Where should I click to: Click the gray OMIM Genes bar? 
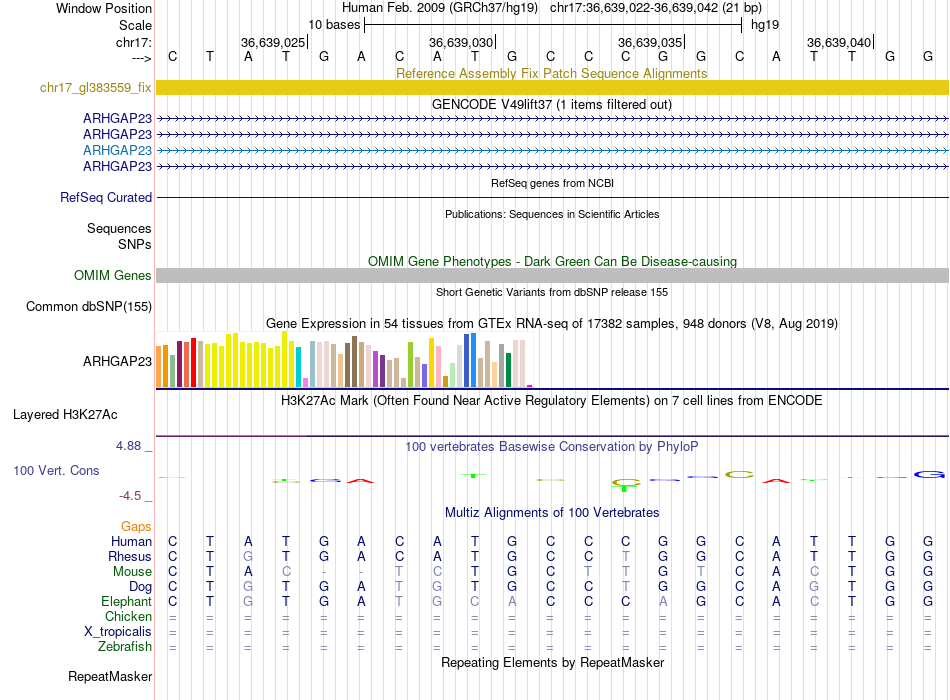tap(552, 276)
